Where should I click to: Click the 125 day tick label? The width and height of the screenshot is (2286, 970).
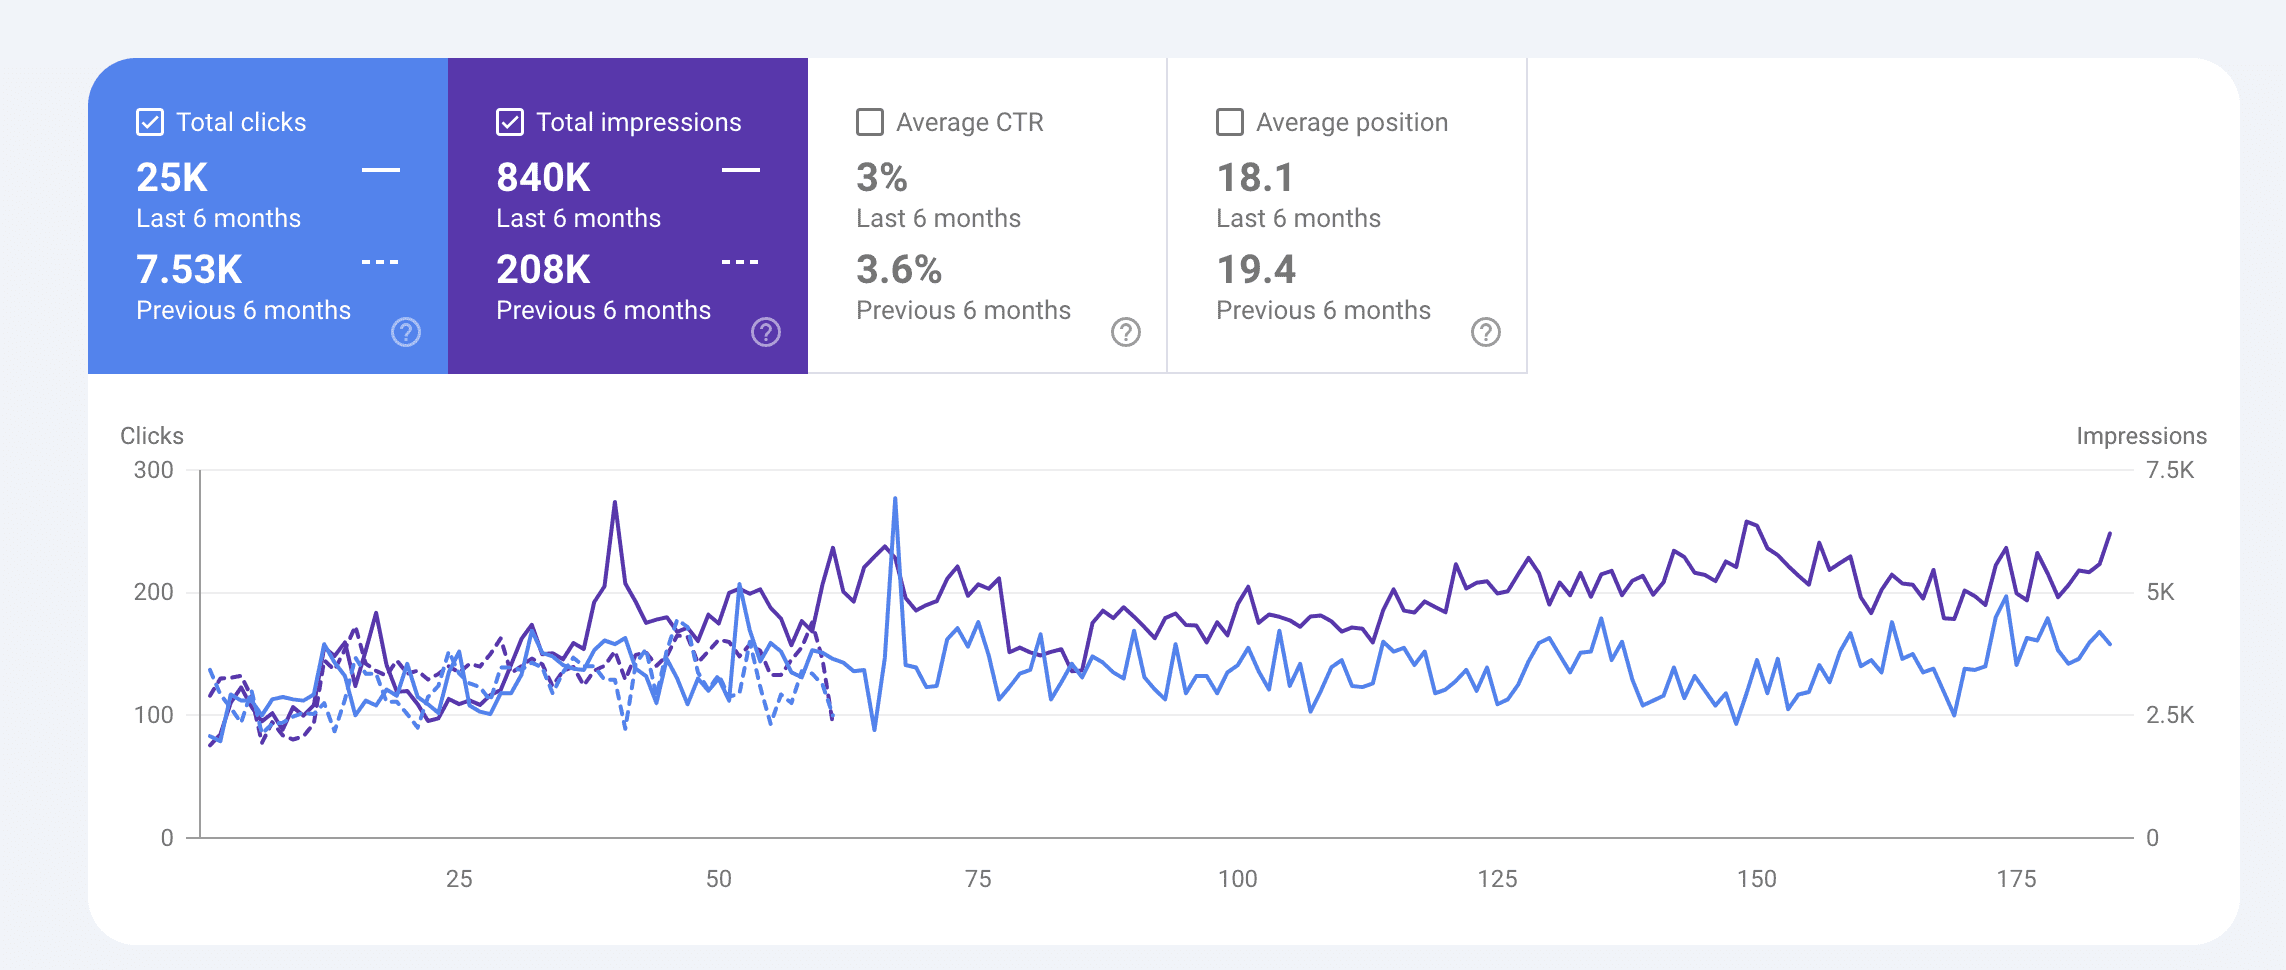pyautogui.click(x=1497, y=879)
